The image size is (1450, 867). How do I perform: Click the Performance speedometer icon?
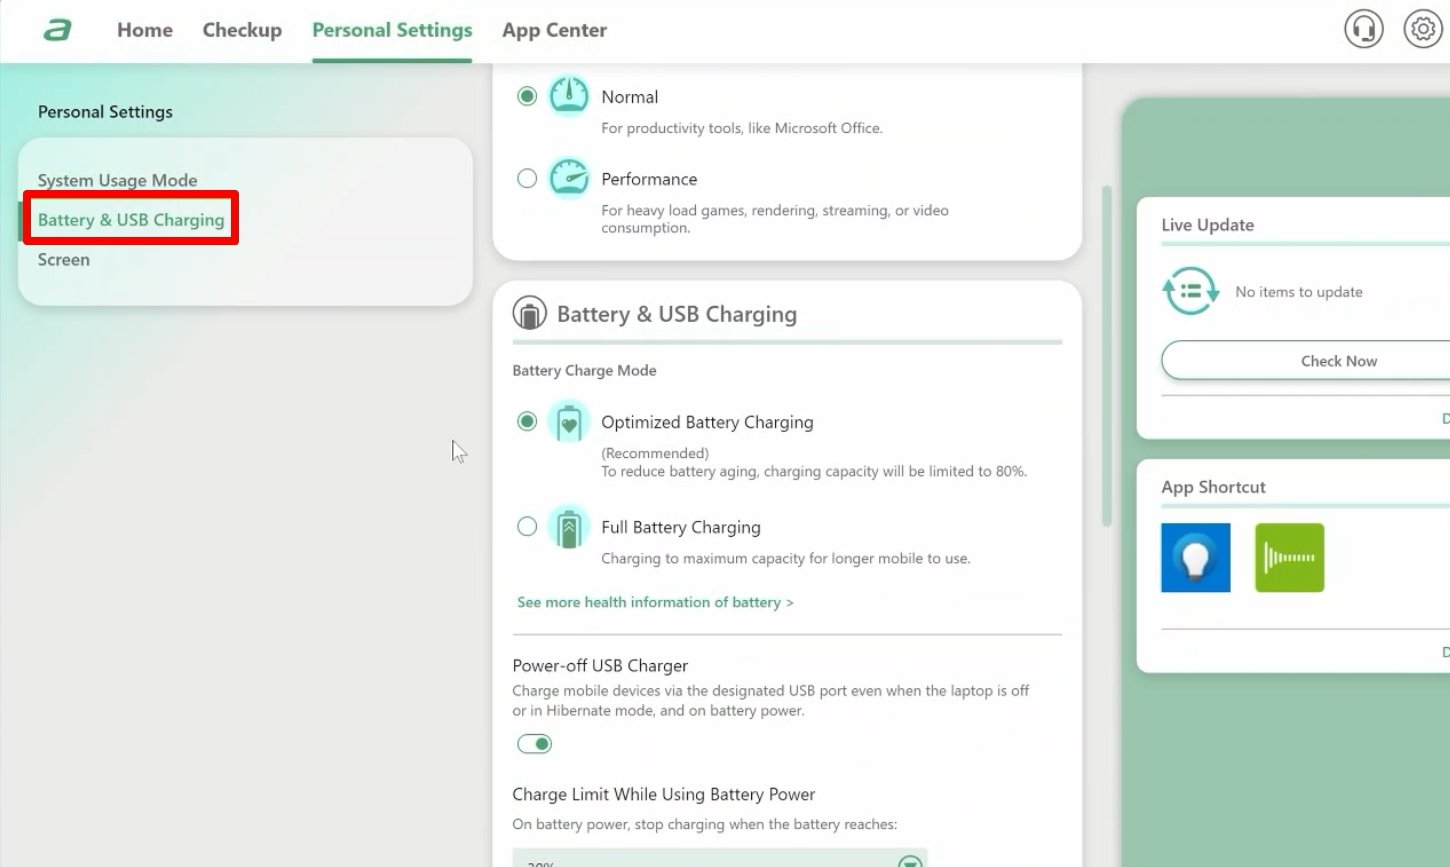click(569, 180)
